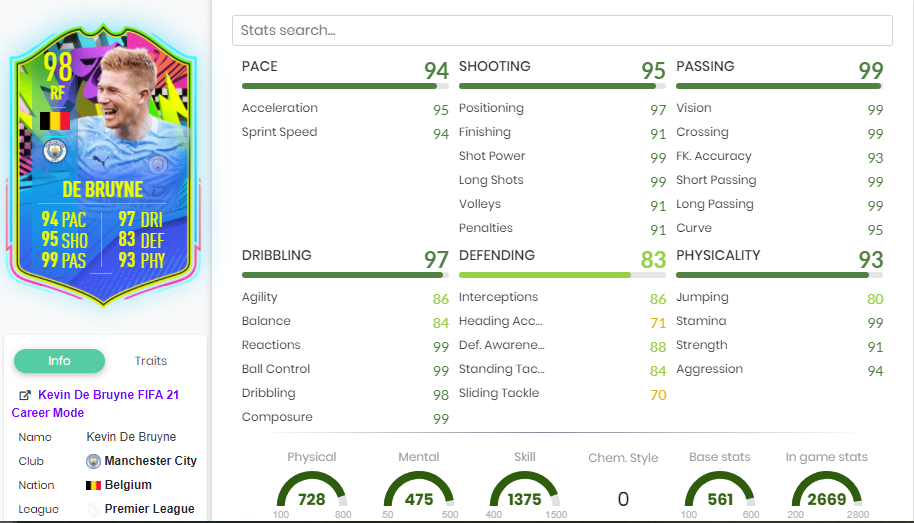This screenshot has width=914, height=523.
Task: Open the Premier League link
Action: (149, 509)
